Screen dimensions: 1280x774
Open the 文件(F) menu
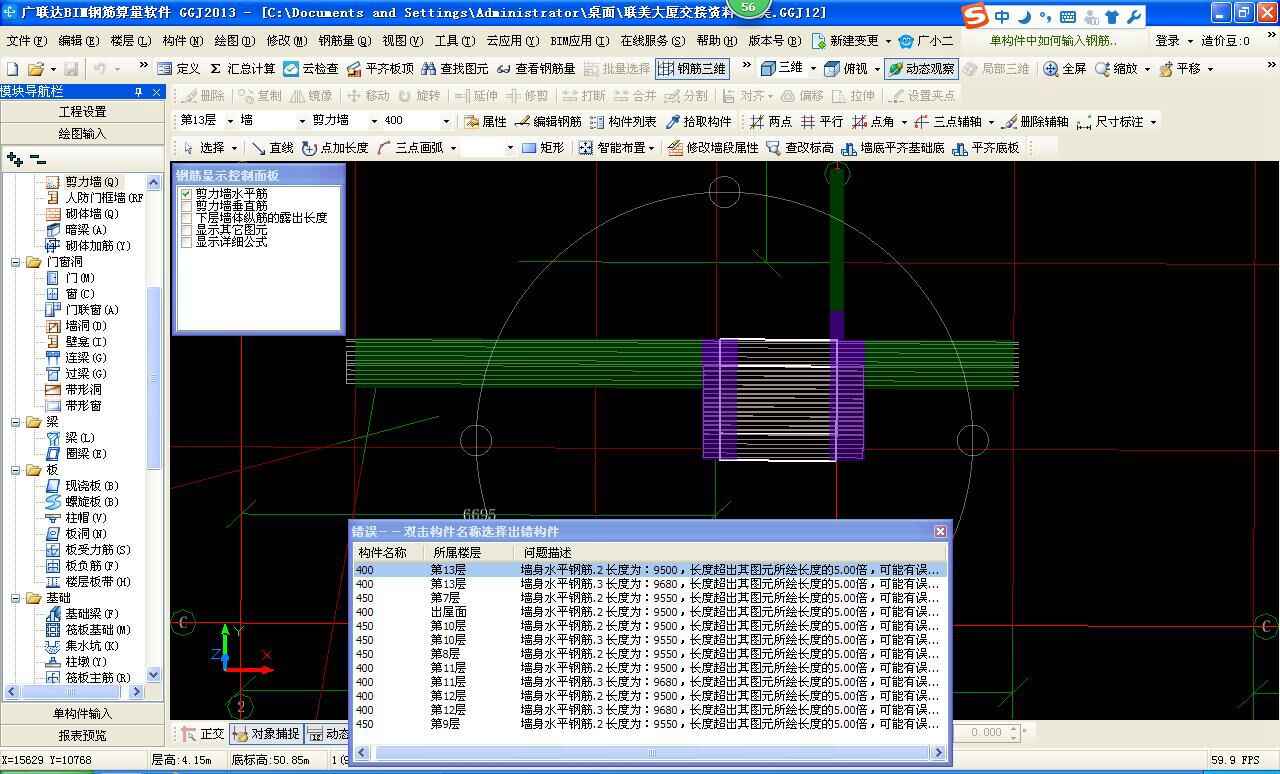coord(26,41)
